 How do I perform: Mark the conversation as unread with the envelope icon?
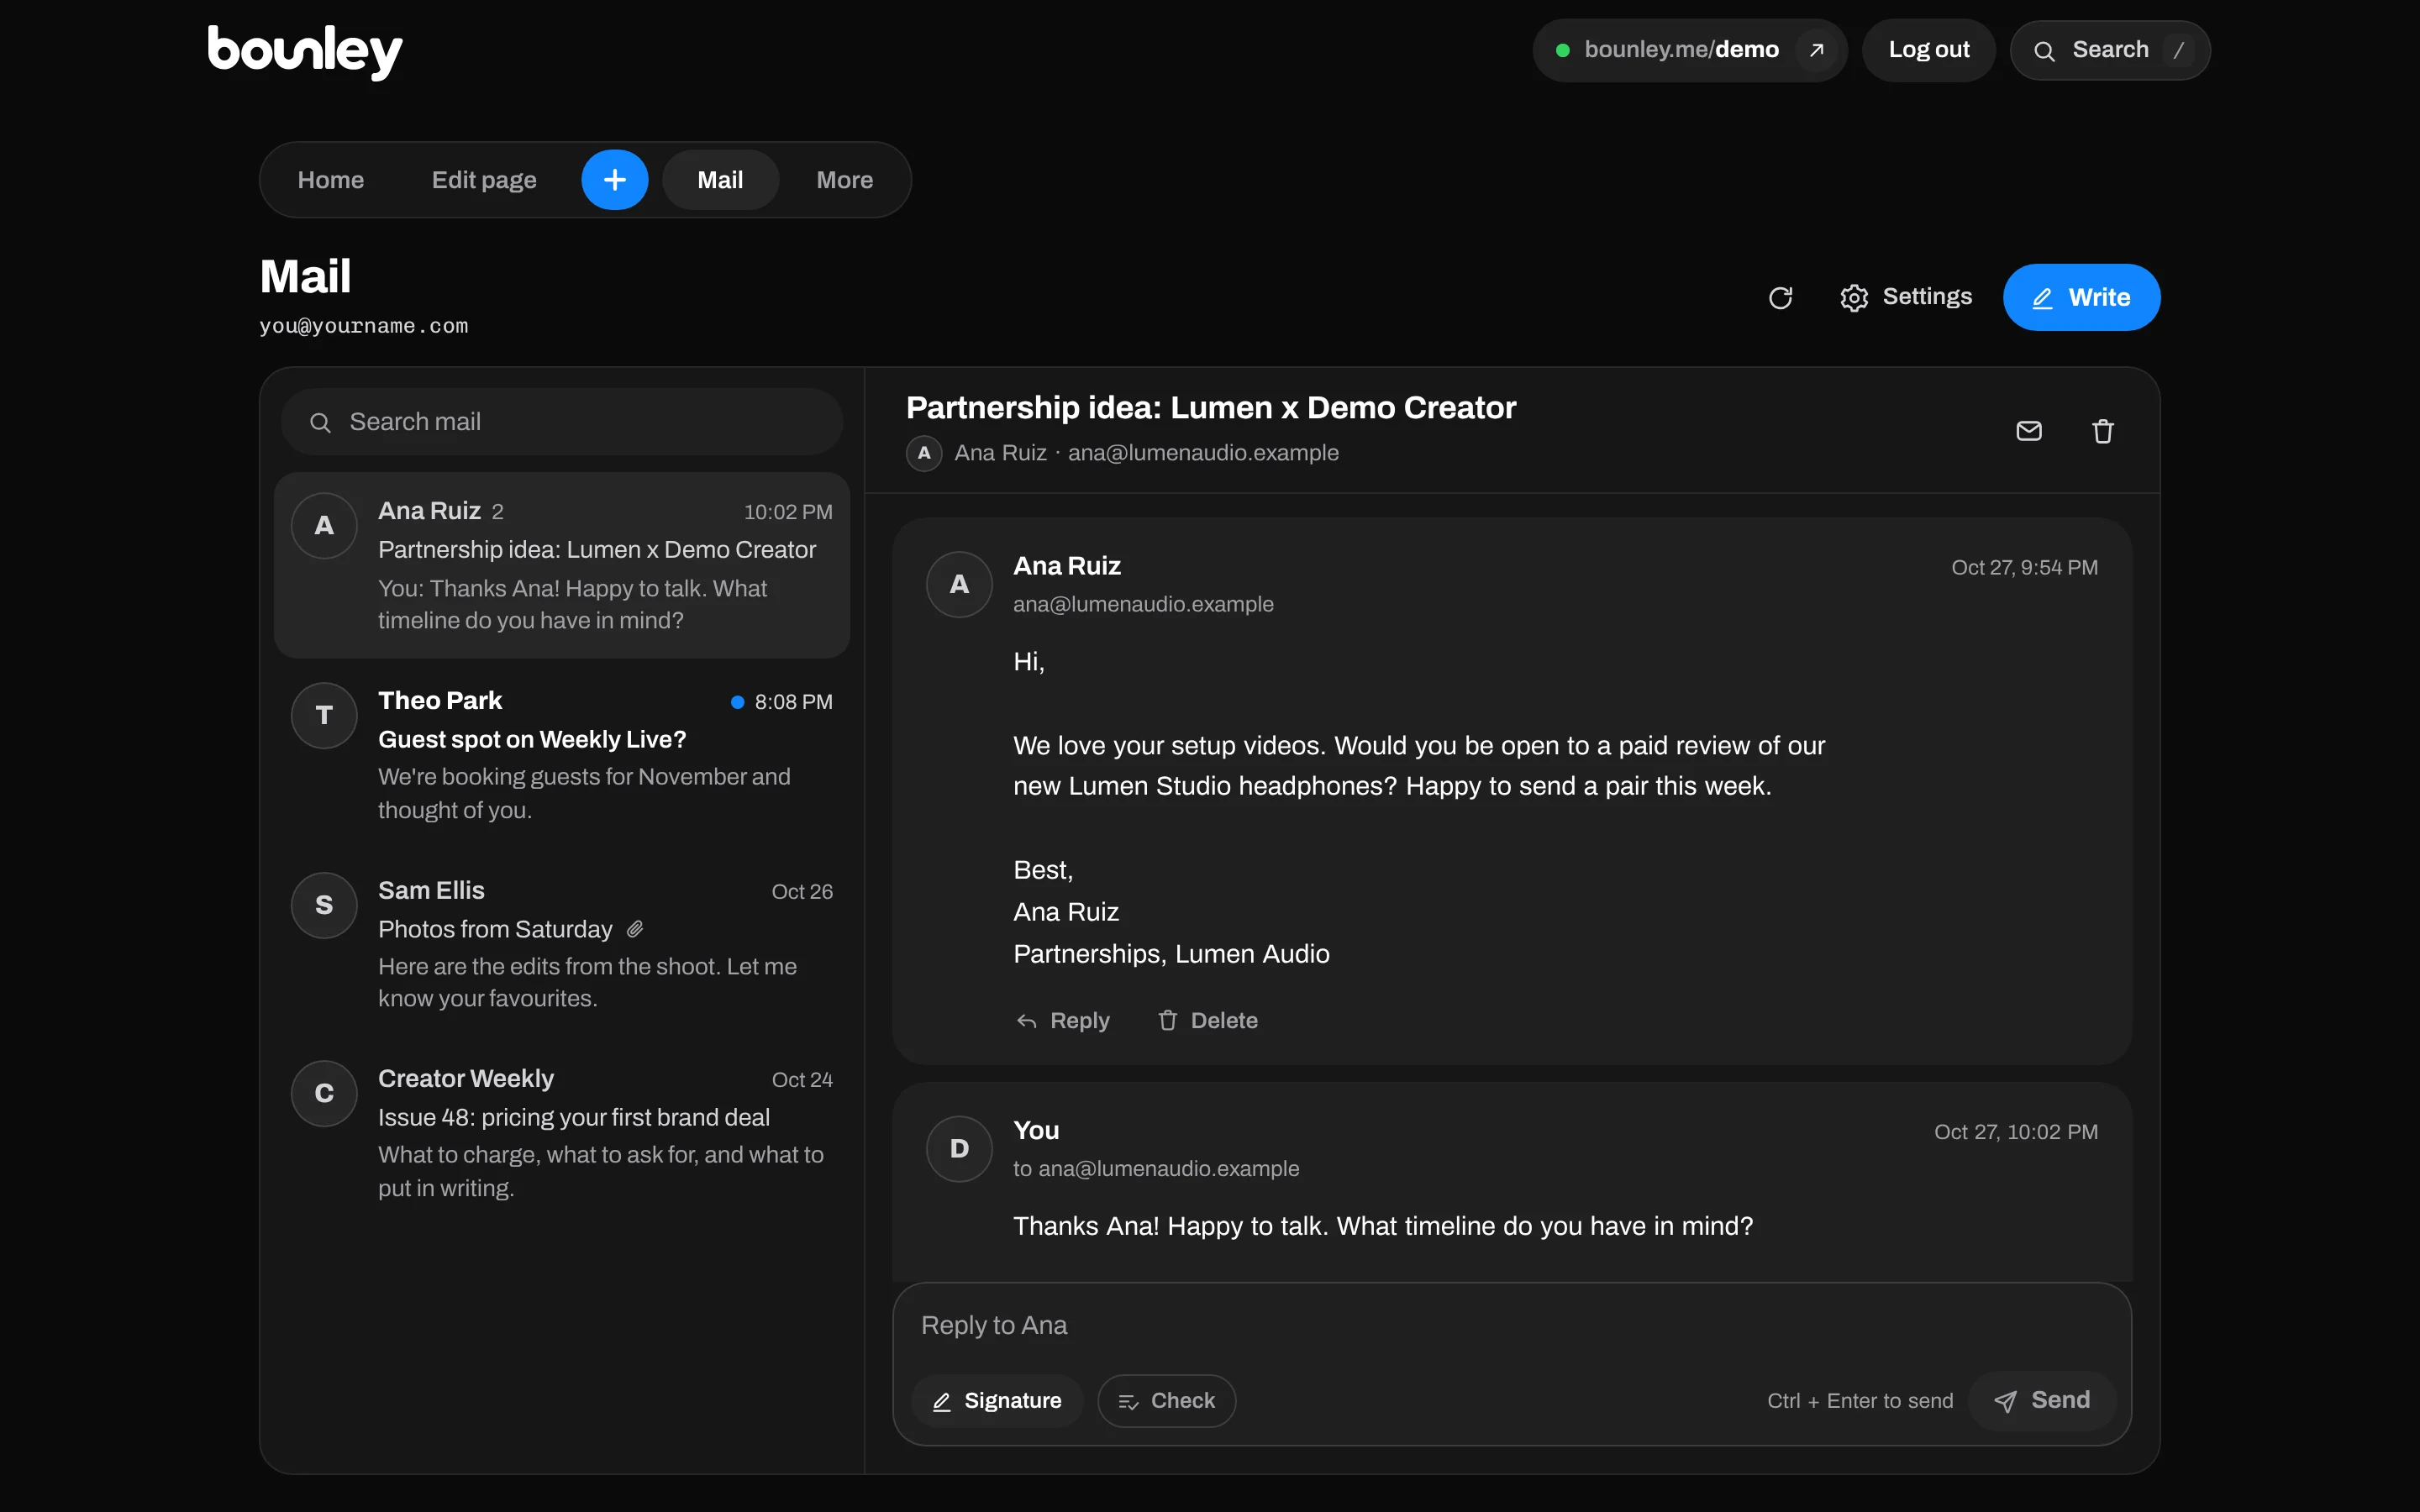click(x=2029, y=431)
